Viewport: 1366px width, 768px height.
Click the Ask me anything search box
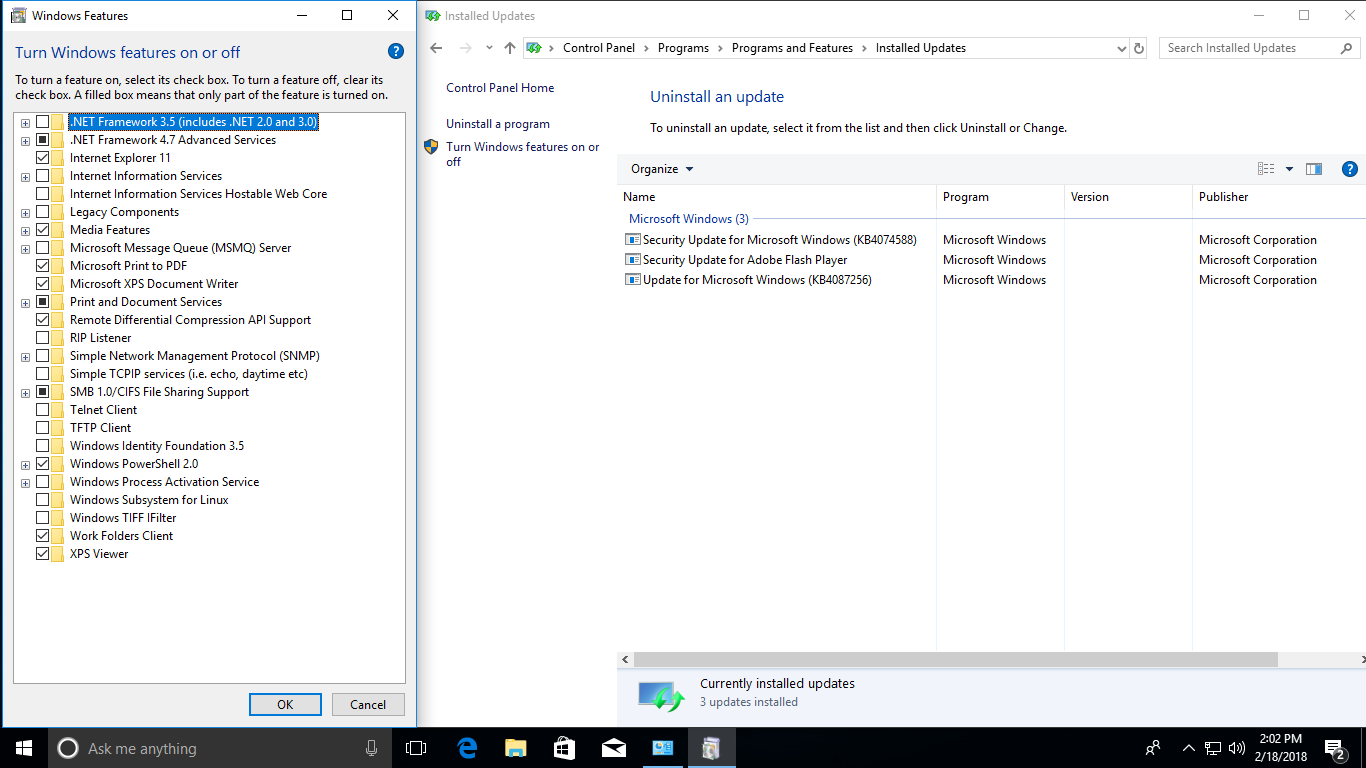(218, 748)
